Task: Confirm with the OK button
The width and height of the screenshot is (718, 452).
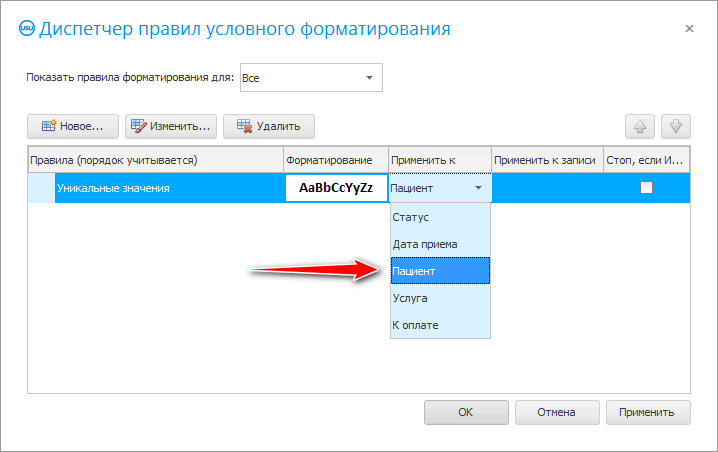Action: tap(466, 412)
